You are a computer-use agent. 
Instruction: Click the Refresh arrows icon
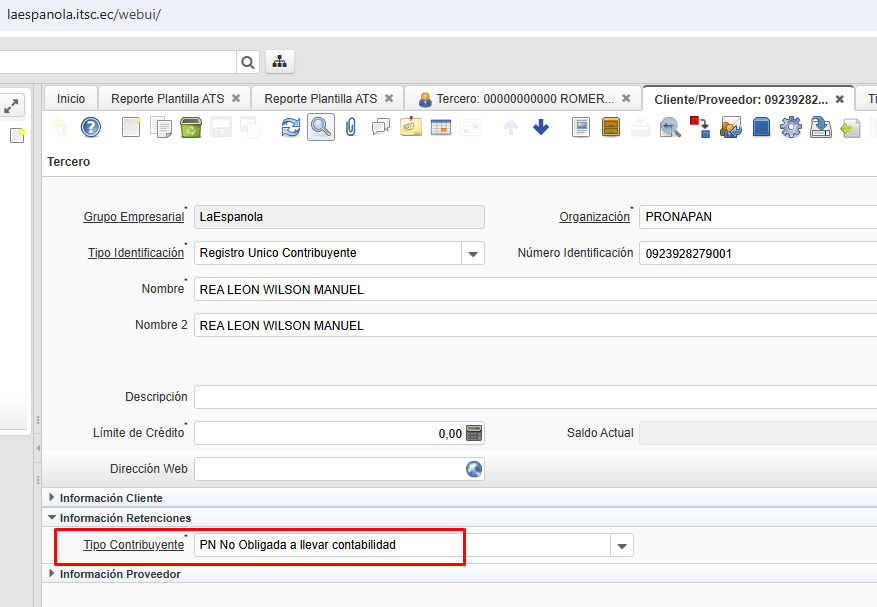(291, 127)
